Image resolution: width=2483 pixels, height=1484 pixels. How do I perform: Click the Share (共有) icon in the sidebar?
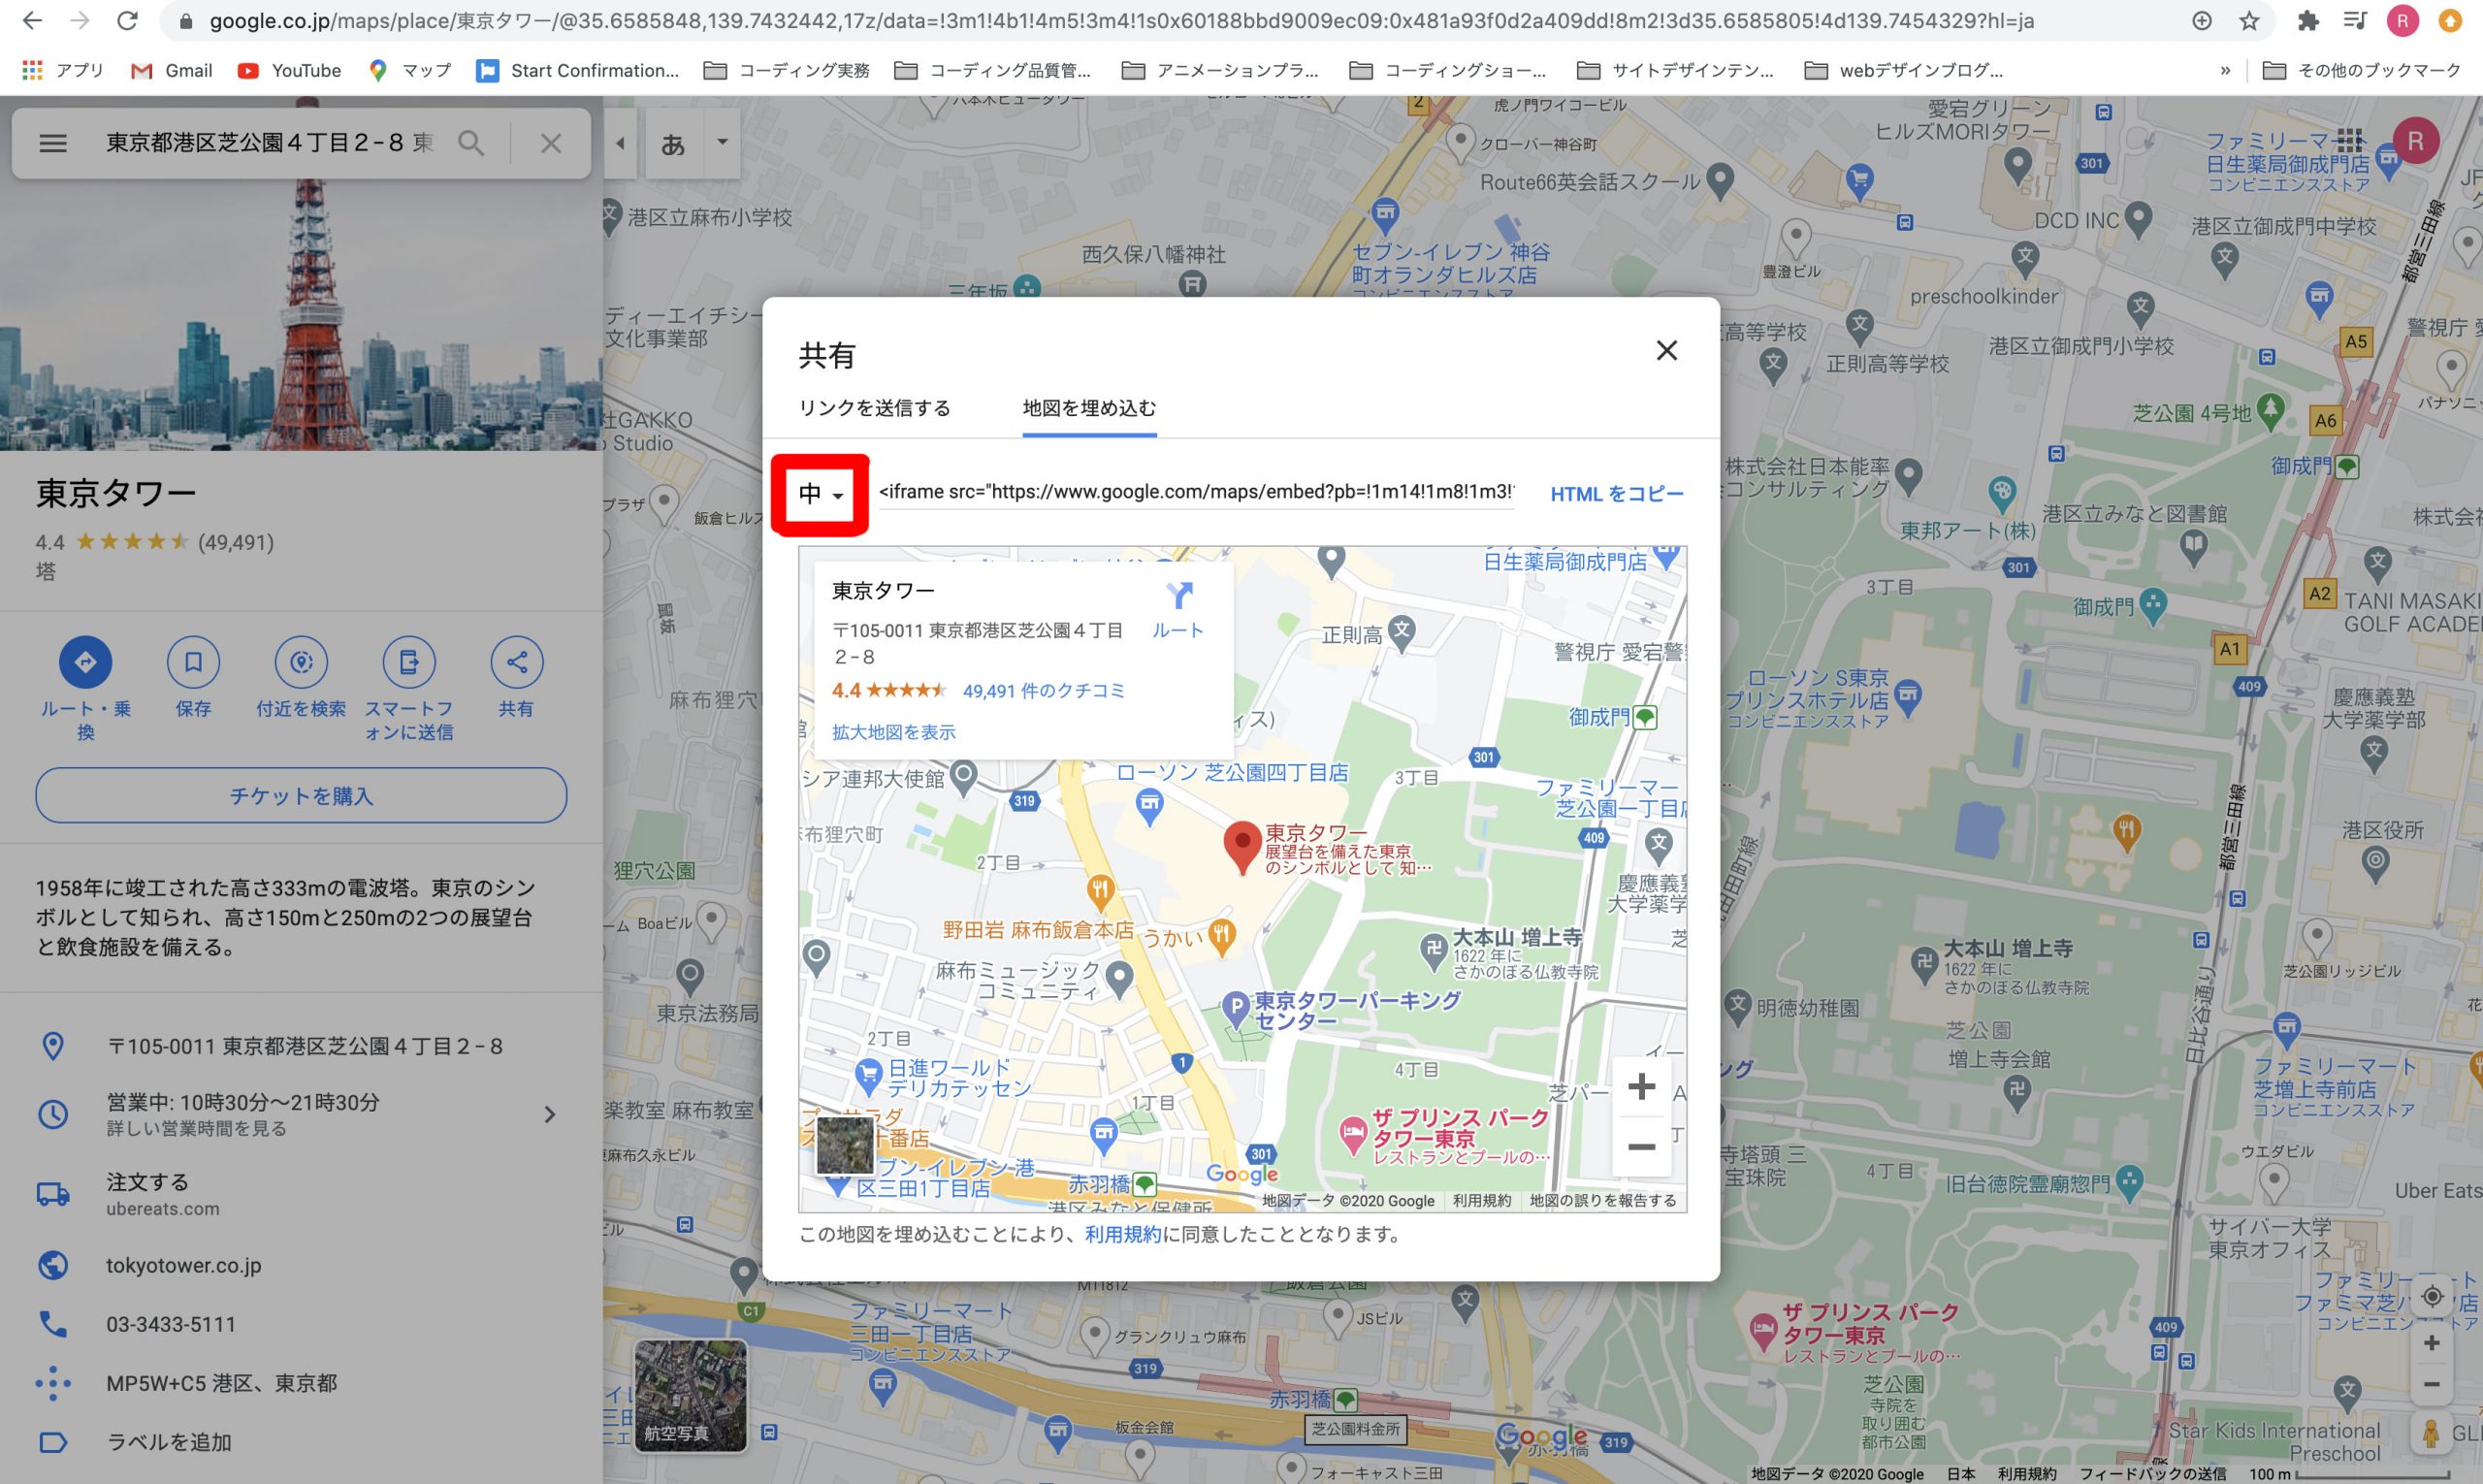516,662
